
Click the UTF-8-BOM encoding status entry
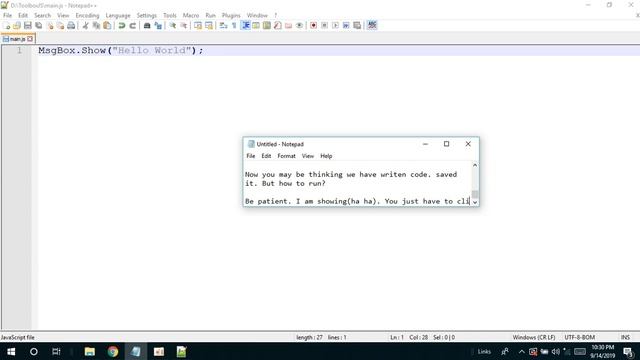pyautogui.click(x=580, y=338)
